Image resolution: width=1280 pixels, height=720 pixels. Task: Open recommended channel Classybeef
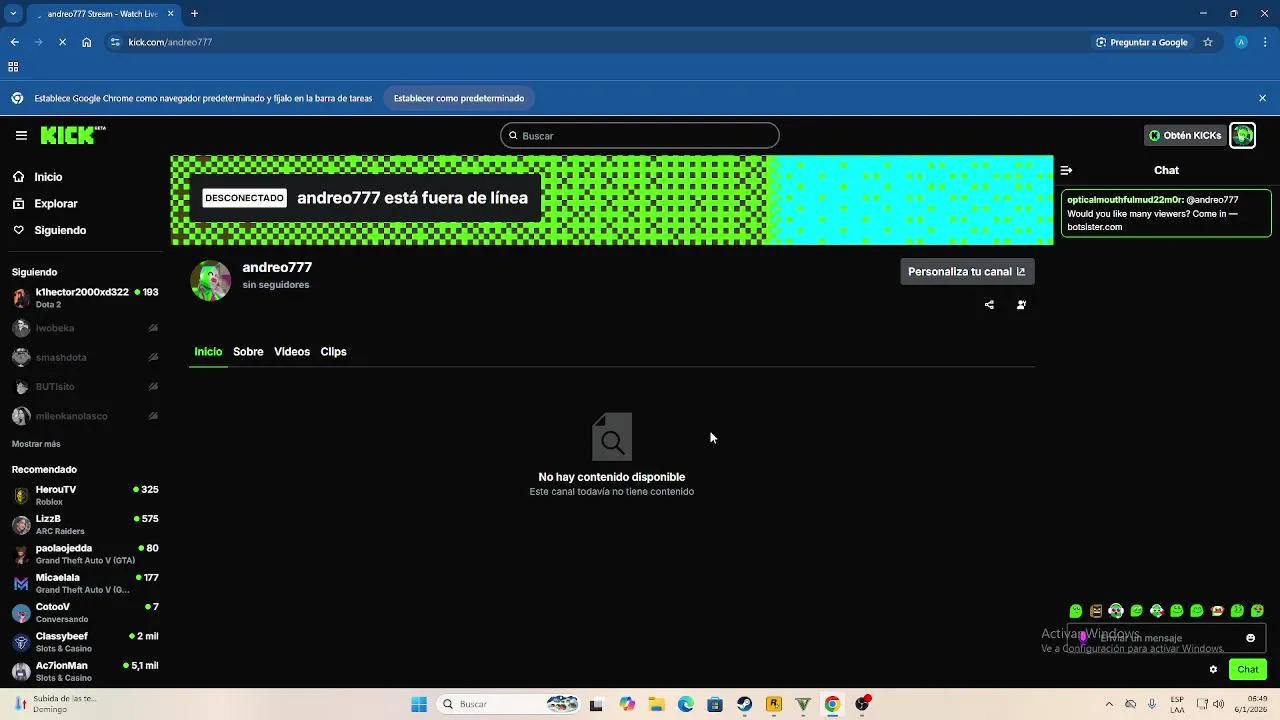(x=85, y=642)
